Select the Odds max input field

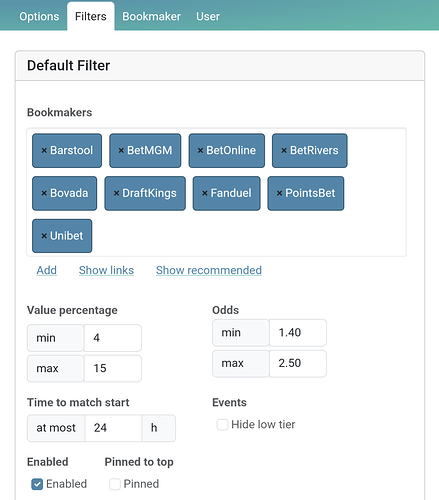click(x=298, y=363)
